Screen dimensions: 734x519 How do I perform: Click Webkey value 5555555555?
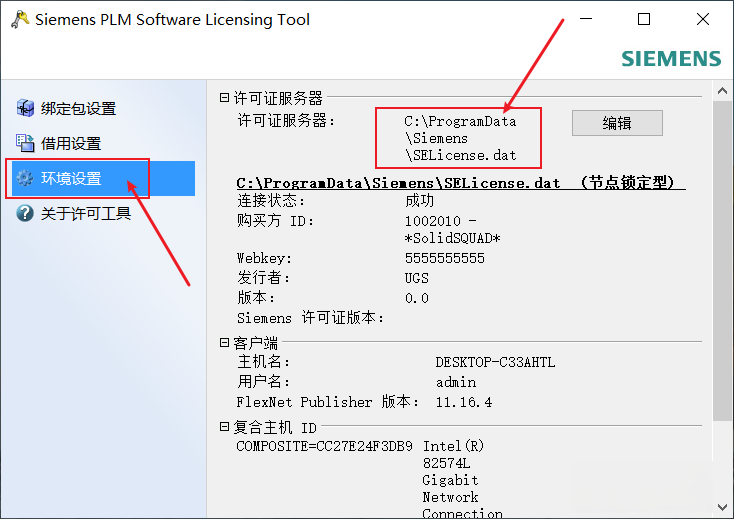tap(445, 258)
